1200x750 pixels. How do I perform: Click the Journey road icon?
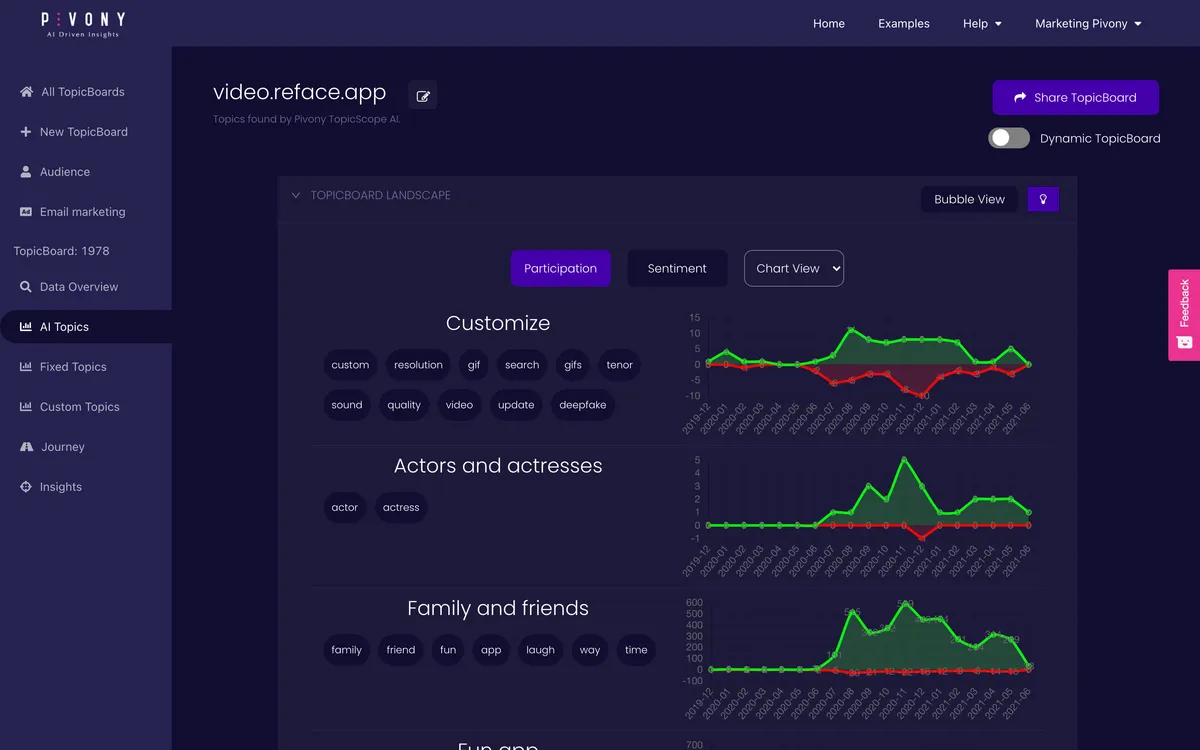pos(27,447)
